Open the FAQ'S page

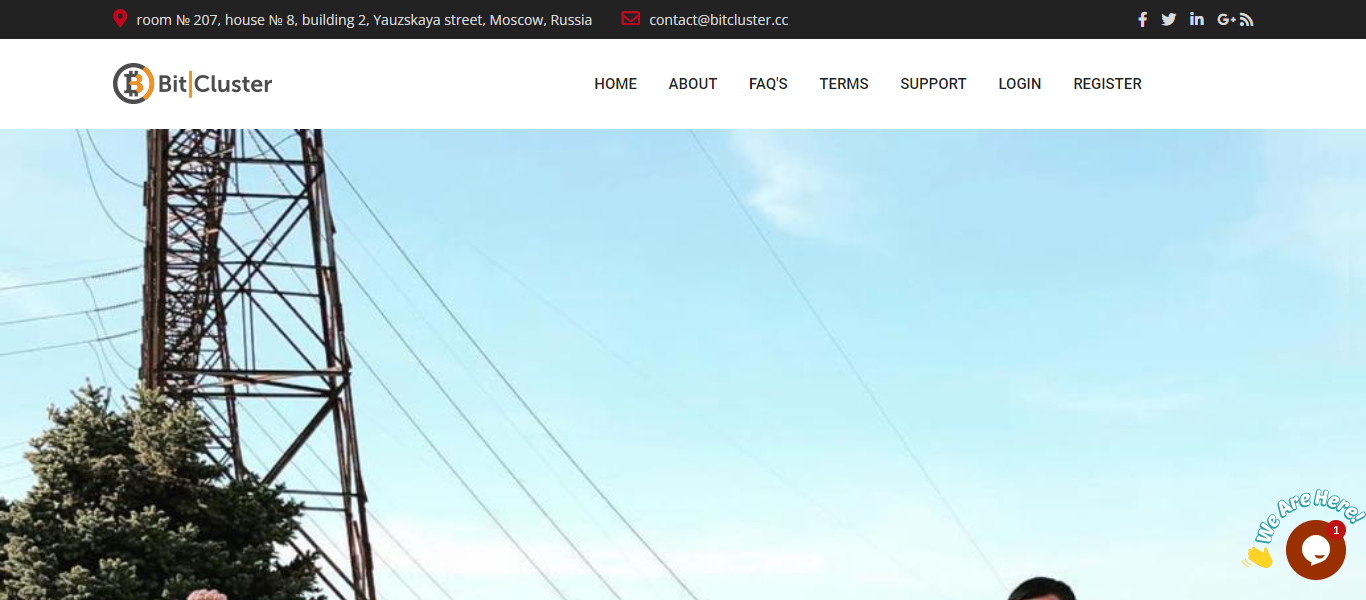(x=768, y=84)
